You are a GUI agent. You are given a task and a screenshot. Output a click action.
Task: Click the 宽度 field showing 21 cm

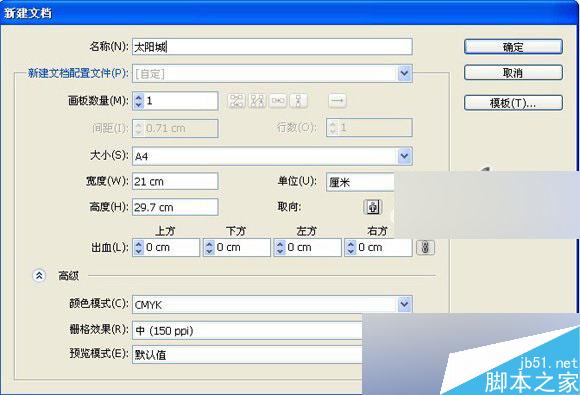pos(175,182)
